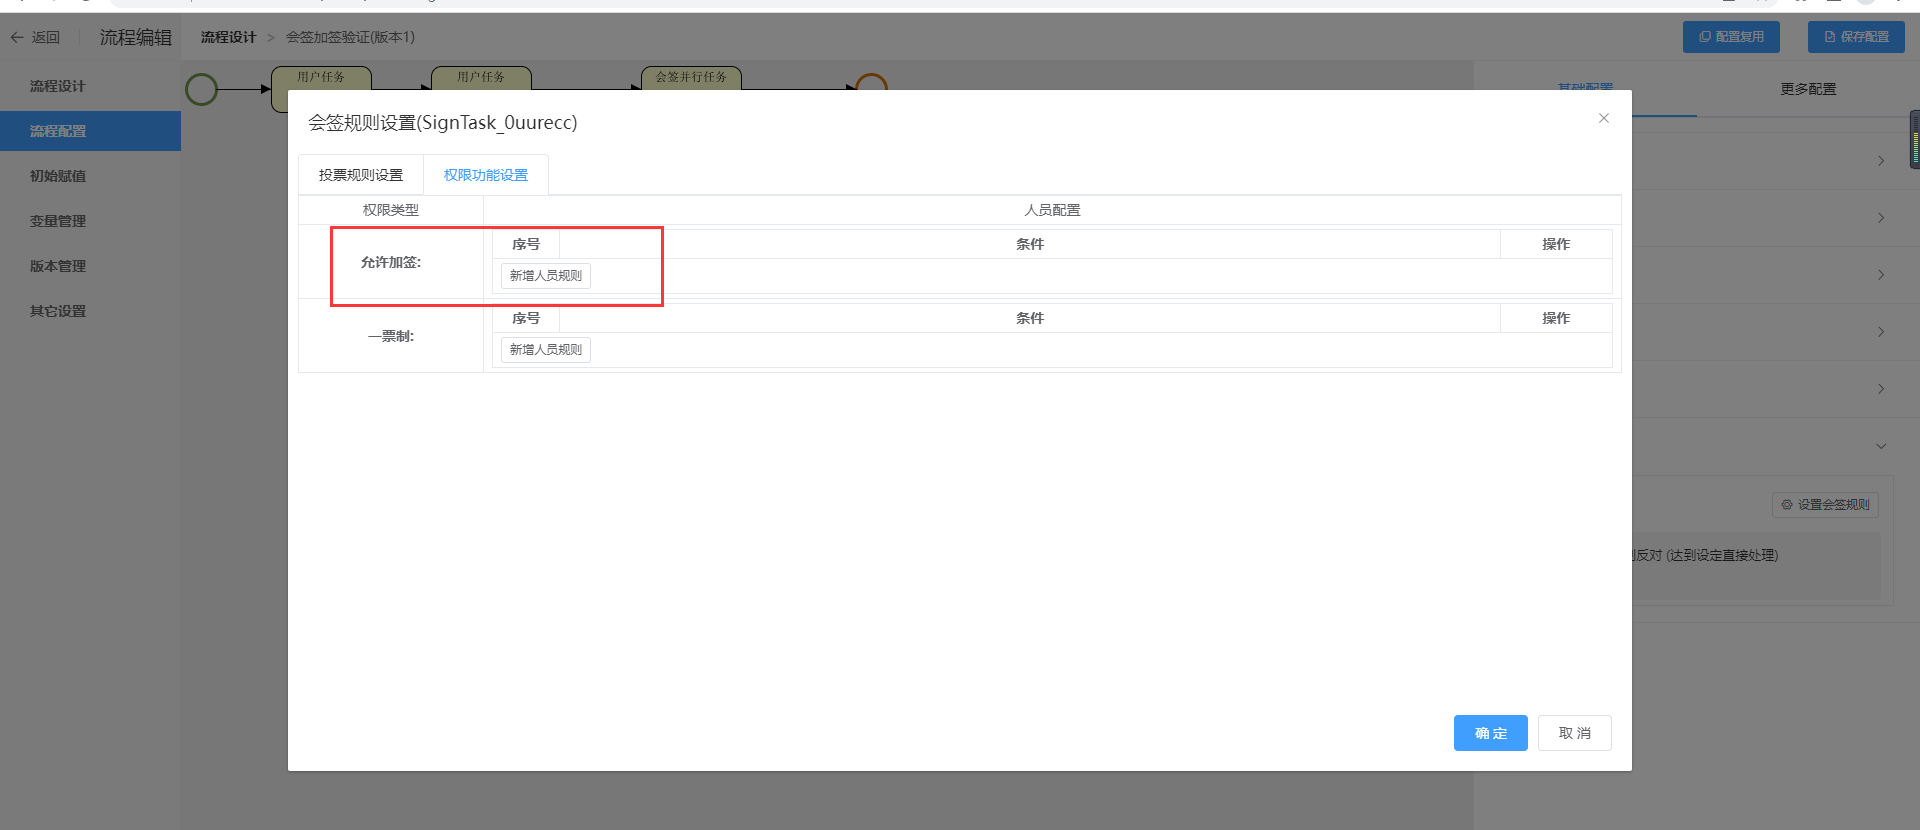Click the 设置会签规则 gear button
1920x830 pixels.
tap(1825, 505)
